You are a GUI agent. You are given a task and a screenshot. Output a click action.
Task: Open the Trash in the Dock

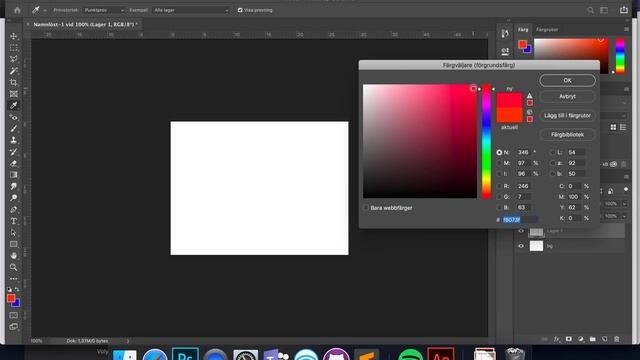click(515, 354)
